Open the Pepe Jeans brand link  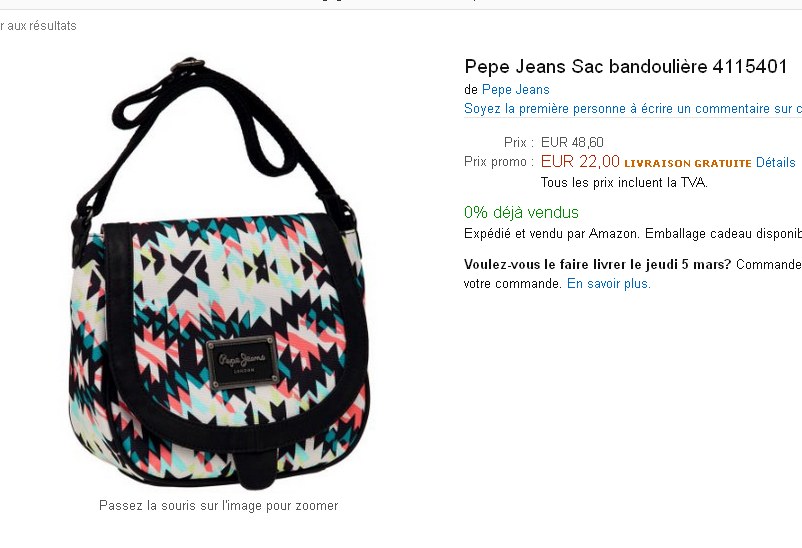pos(516,90)
